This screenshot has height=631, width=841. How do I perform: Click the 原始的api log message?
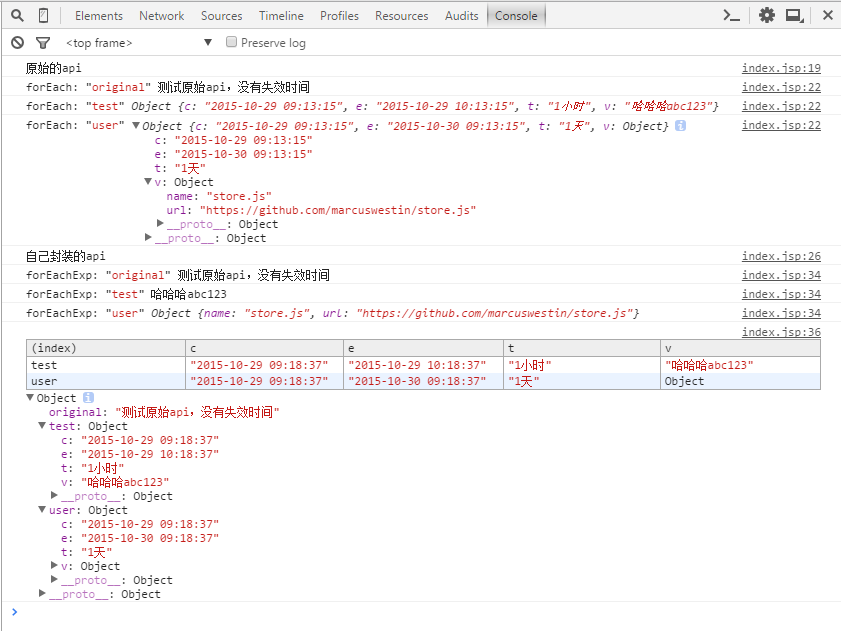point(54,68)
